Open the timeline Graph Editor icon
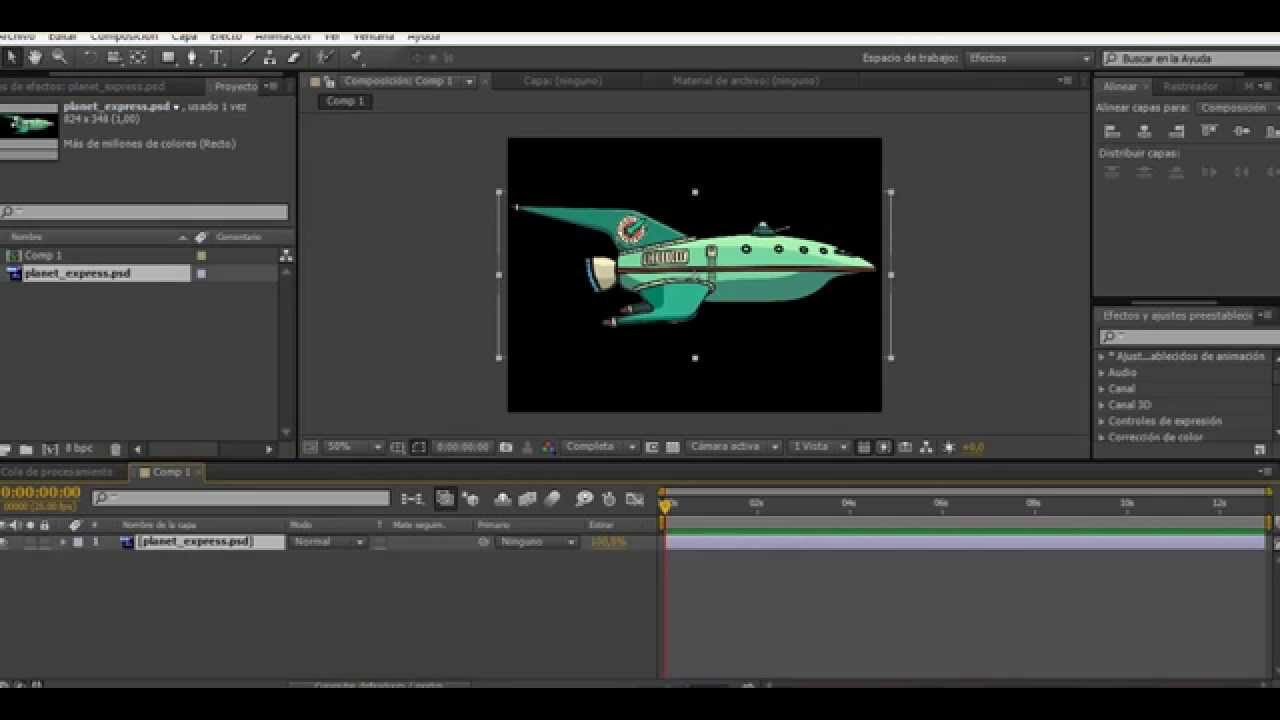Screen dimensions: 1280x720 click(634, 498)
